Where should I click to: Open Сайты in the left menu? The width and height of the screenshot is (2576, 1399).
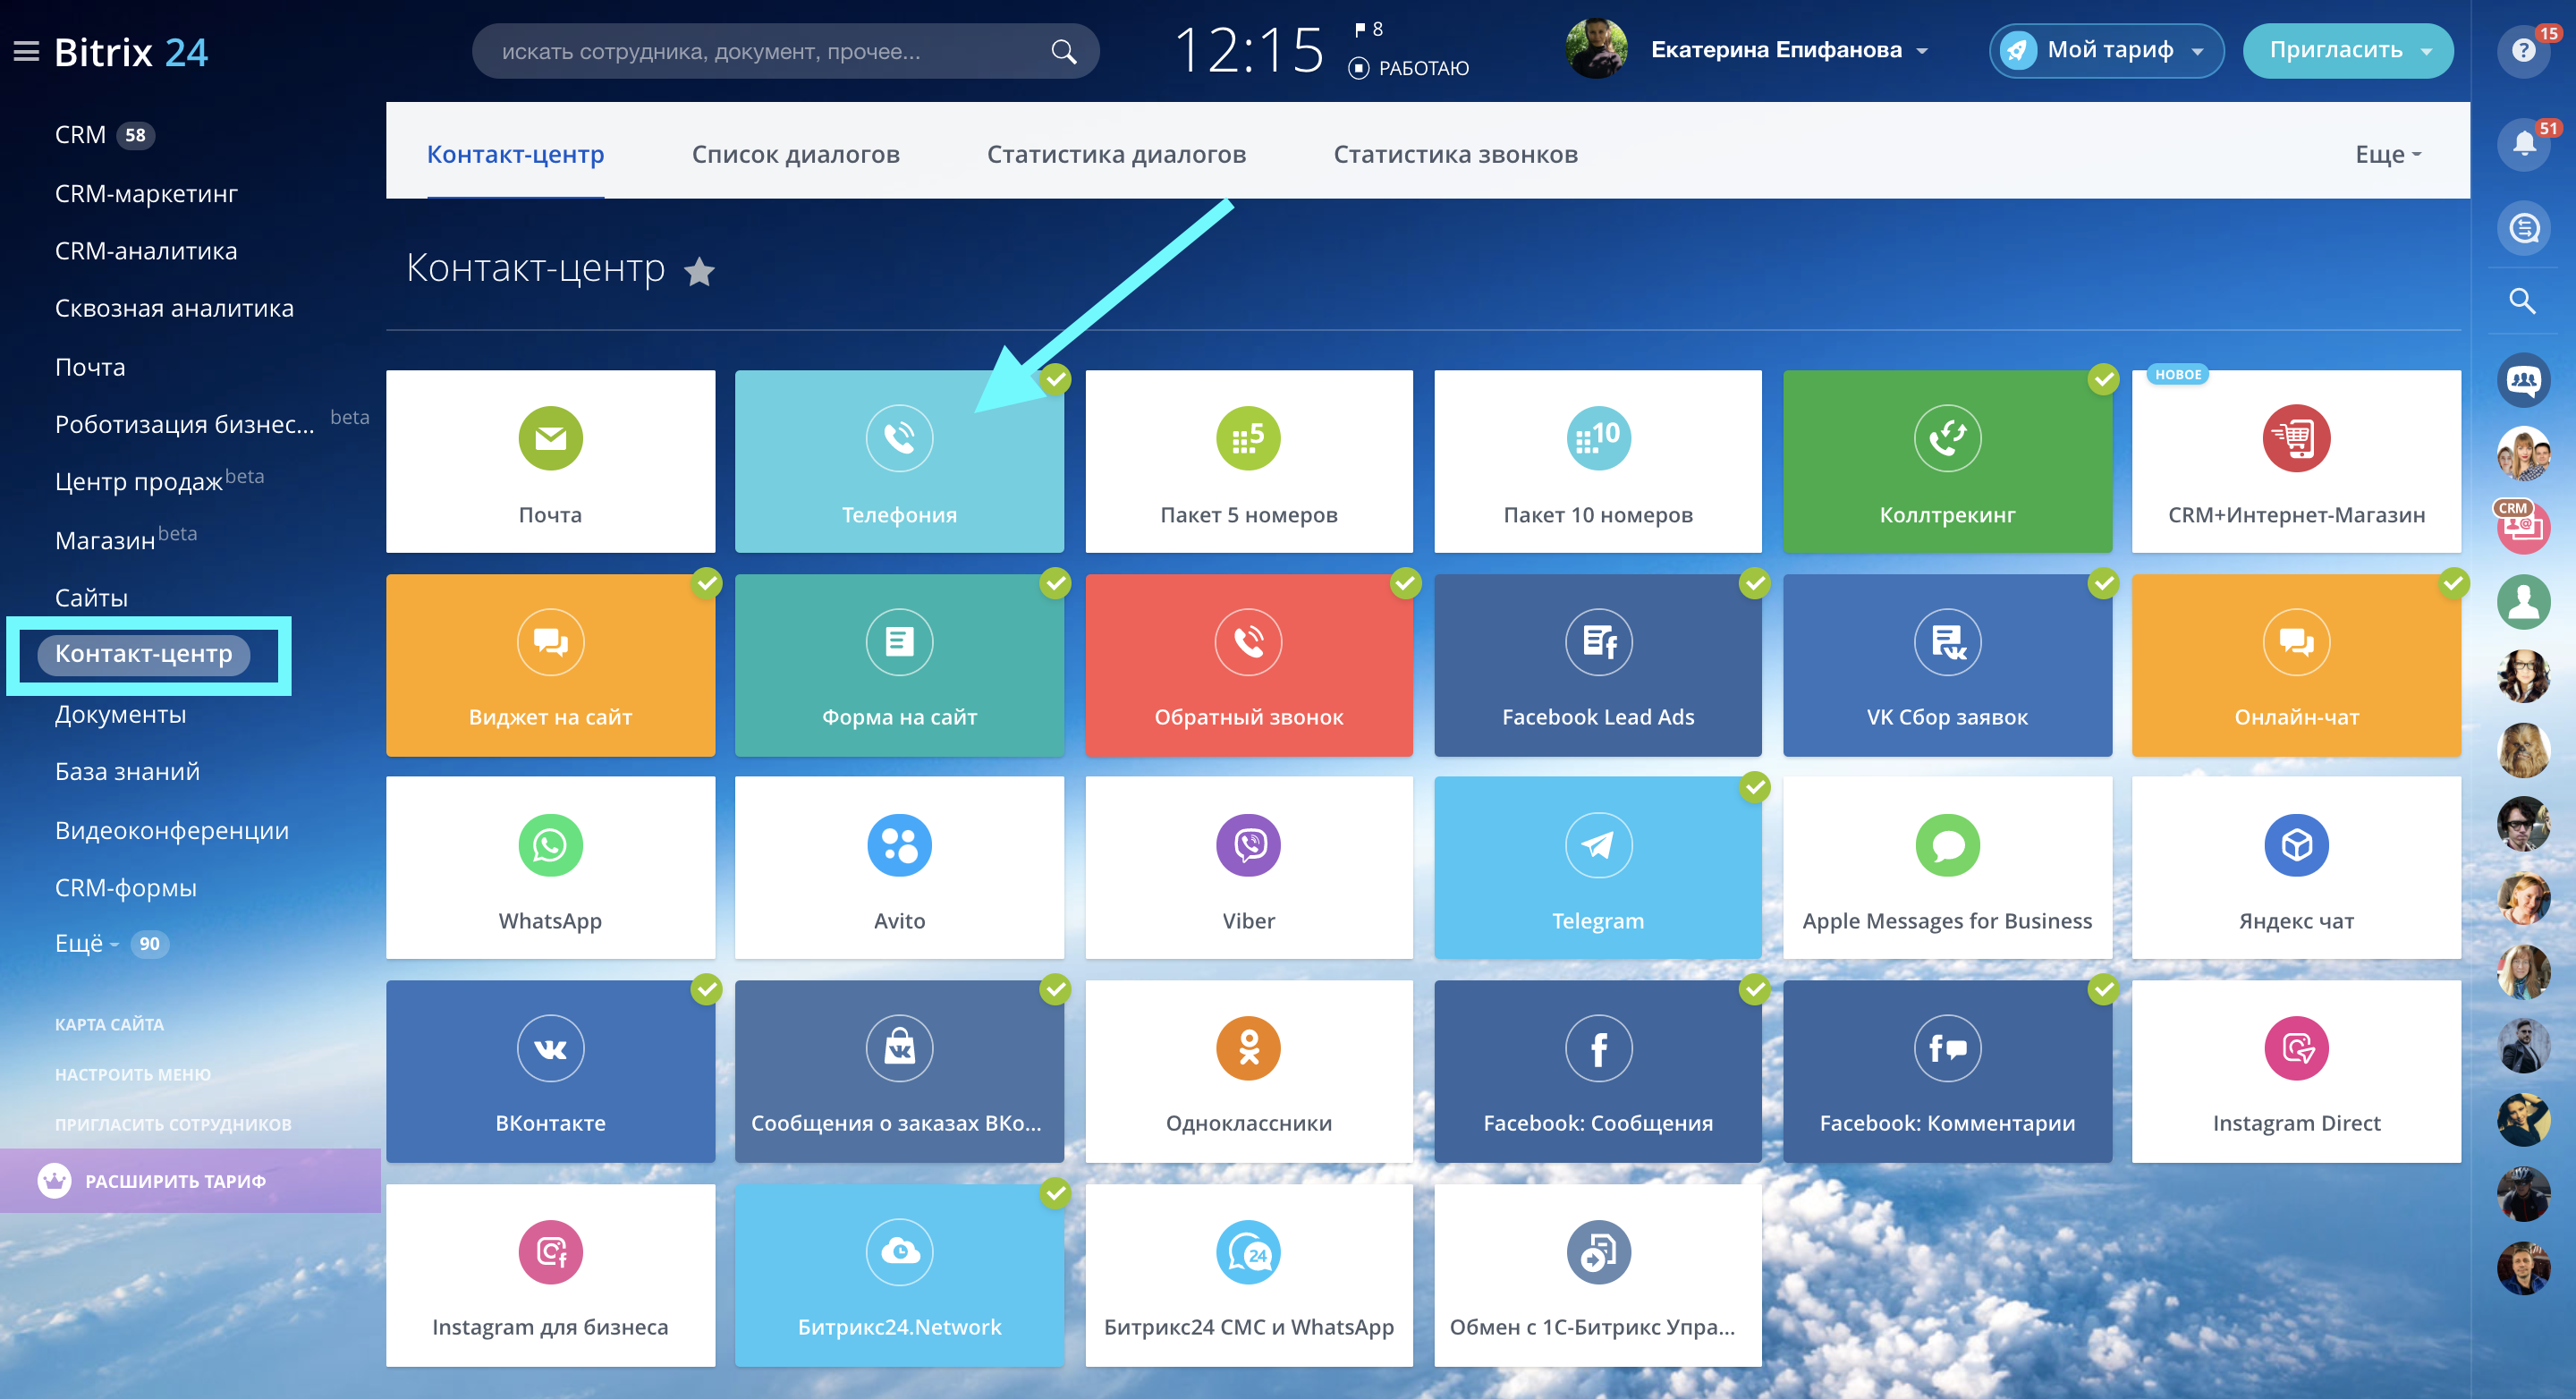click(x=91, y=598)
